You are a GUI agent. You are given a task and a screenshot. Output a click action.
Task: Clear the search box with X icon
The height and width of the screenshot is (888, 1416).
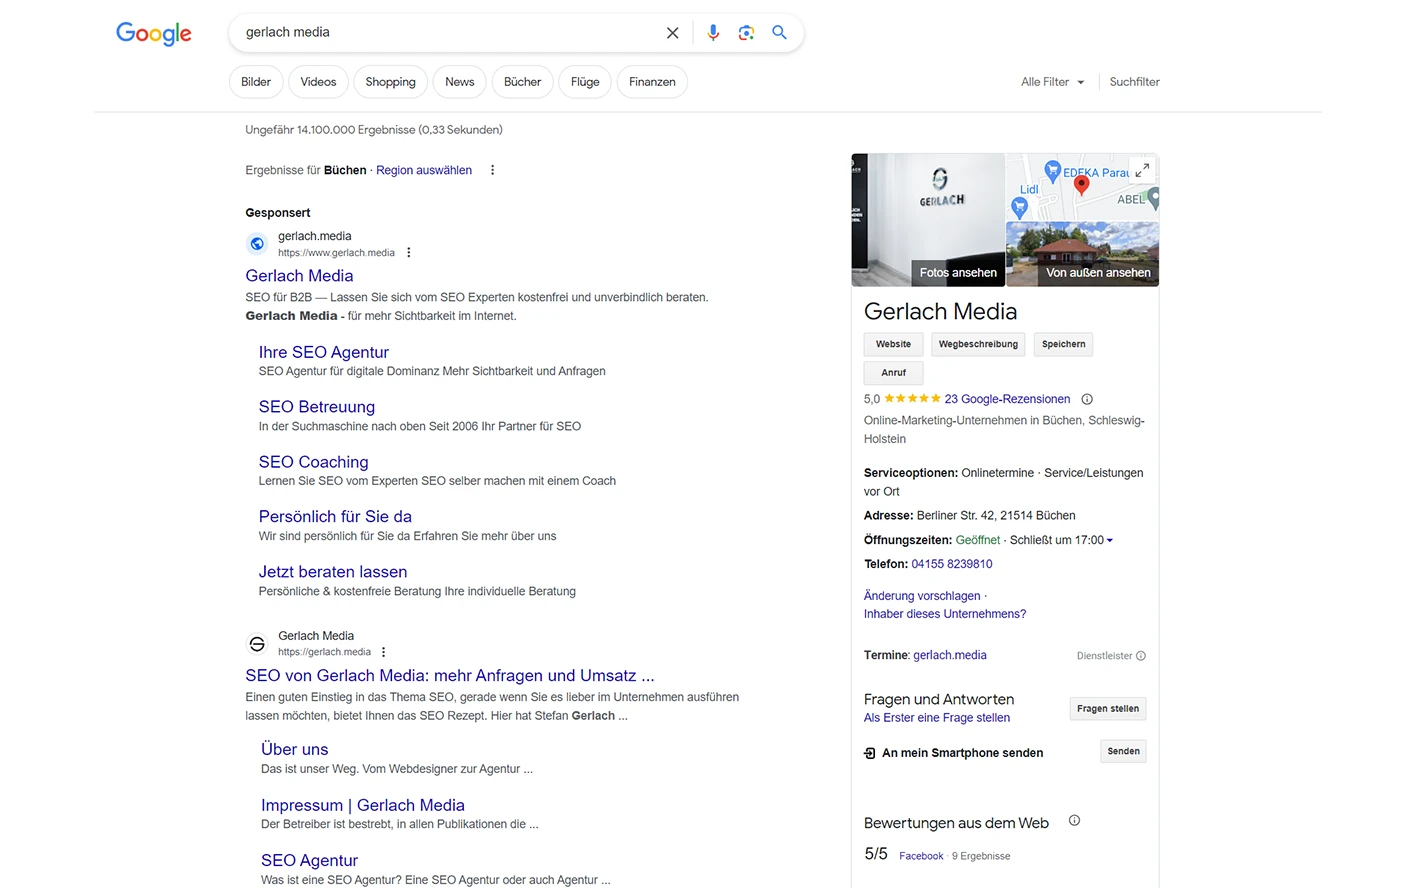pyautogui.click(x=673, y=33)
